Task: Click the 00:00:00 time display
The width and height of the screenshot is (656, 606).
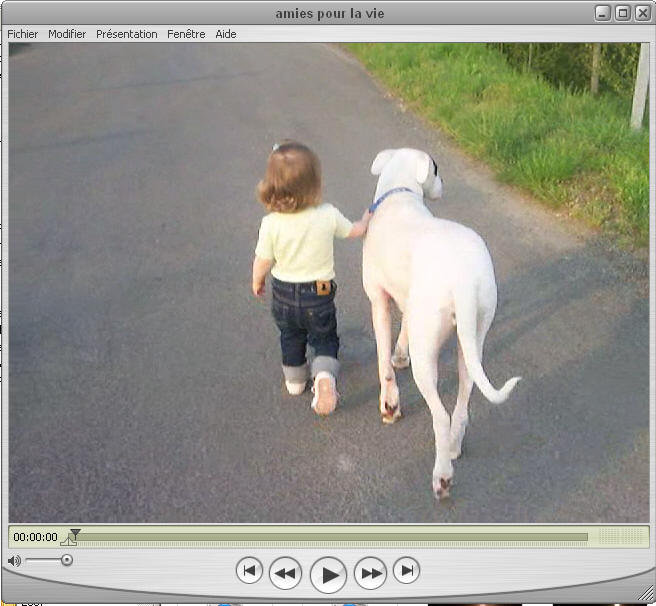Action: click(36, 537)
